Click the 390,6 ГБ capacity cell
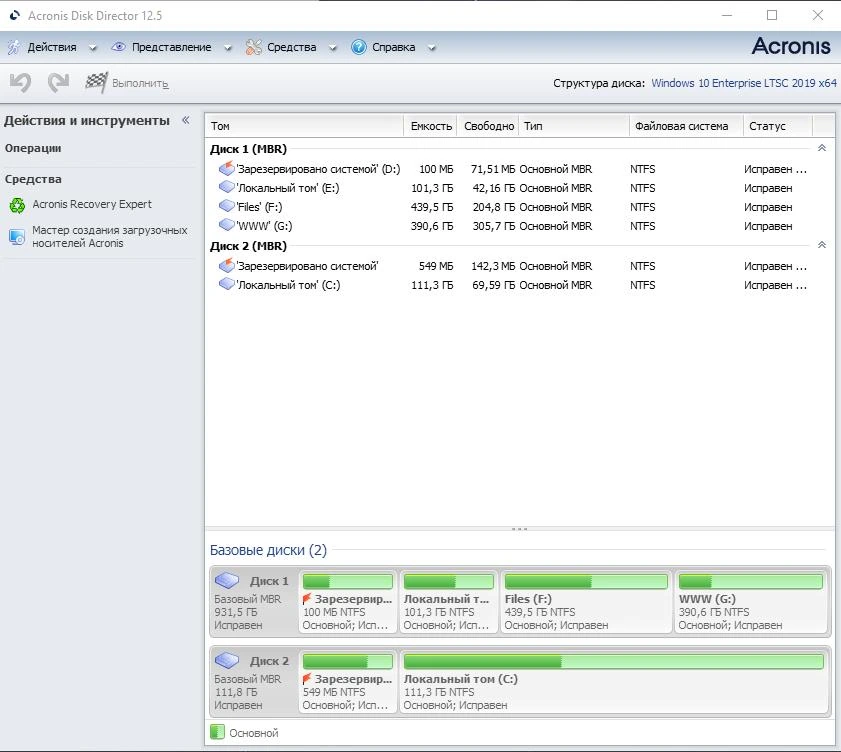This screenshot has height=752, width=841. point(432,226)
